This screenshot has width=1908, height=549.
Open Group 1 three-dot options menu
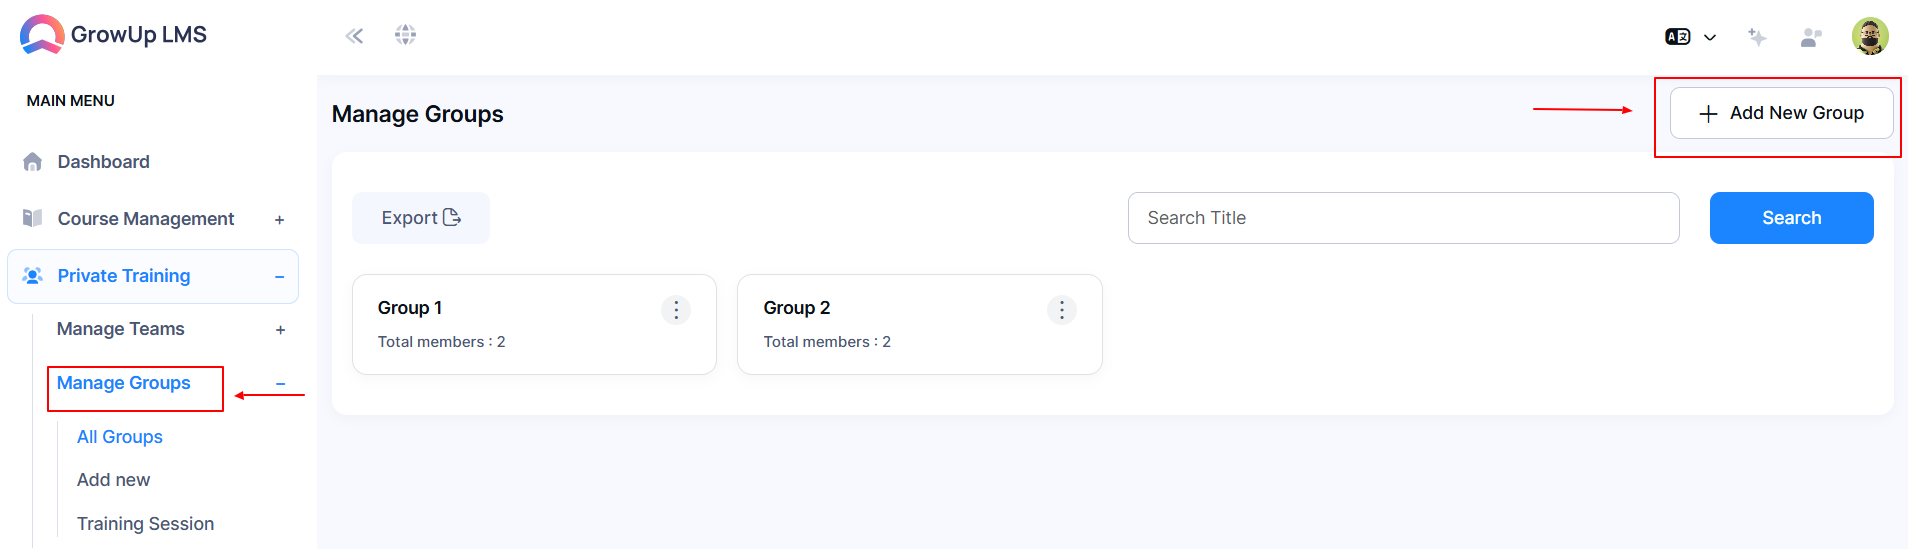click(x=676, y=310)
